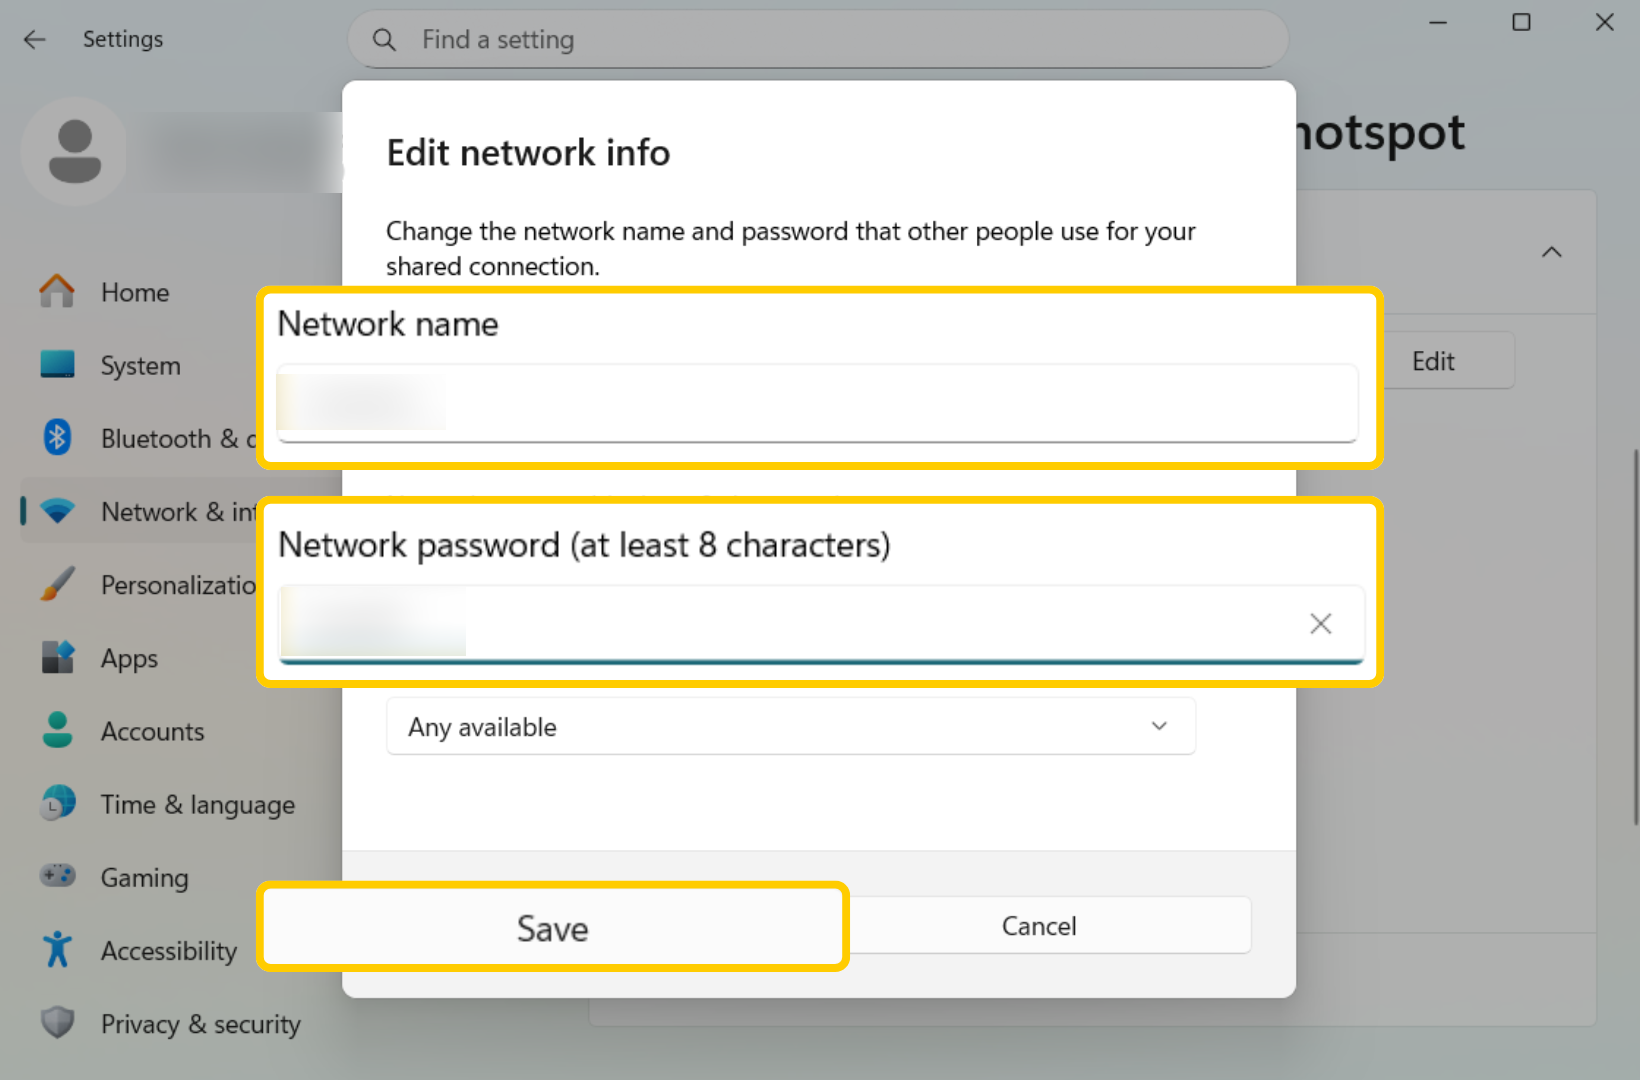
Task: Clear the network password field
Action: click(1320, 624)
